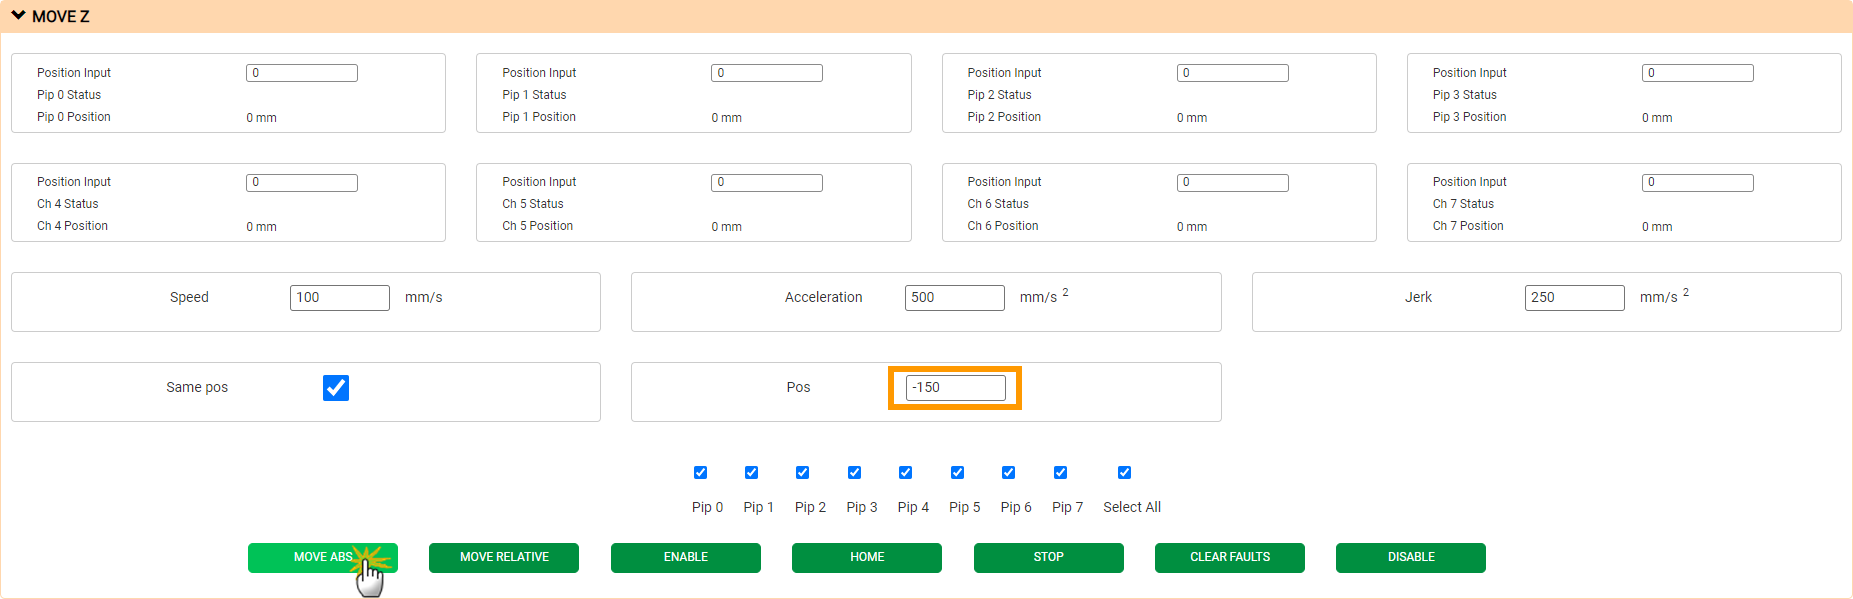Toggle the Same pos checkbox
The width and height of the screenshot is (1853, 599).
pyautogui.click(x=336, y=388)
